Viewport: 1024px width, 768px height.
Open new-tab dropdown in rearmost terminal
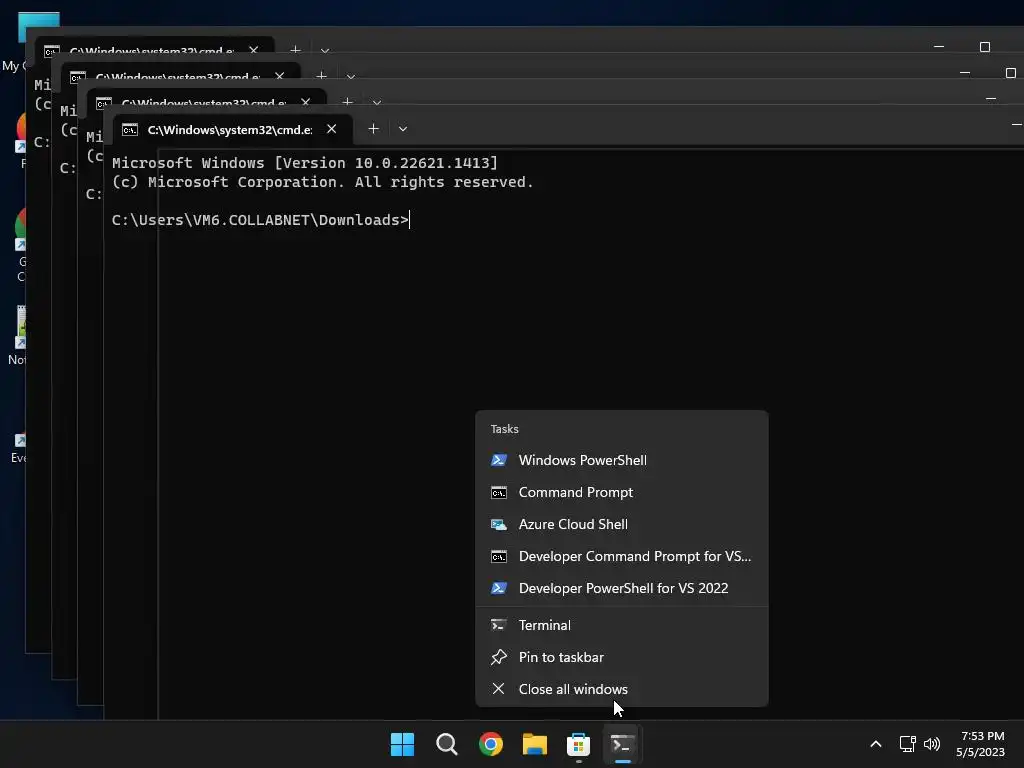(x=325, y=50)
